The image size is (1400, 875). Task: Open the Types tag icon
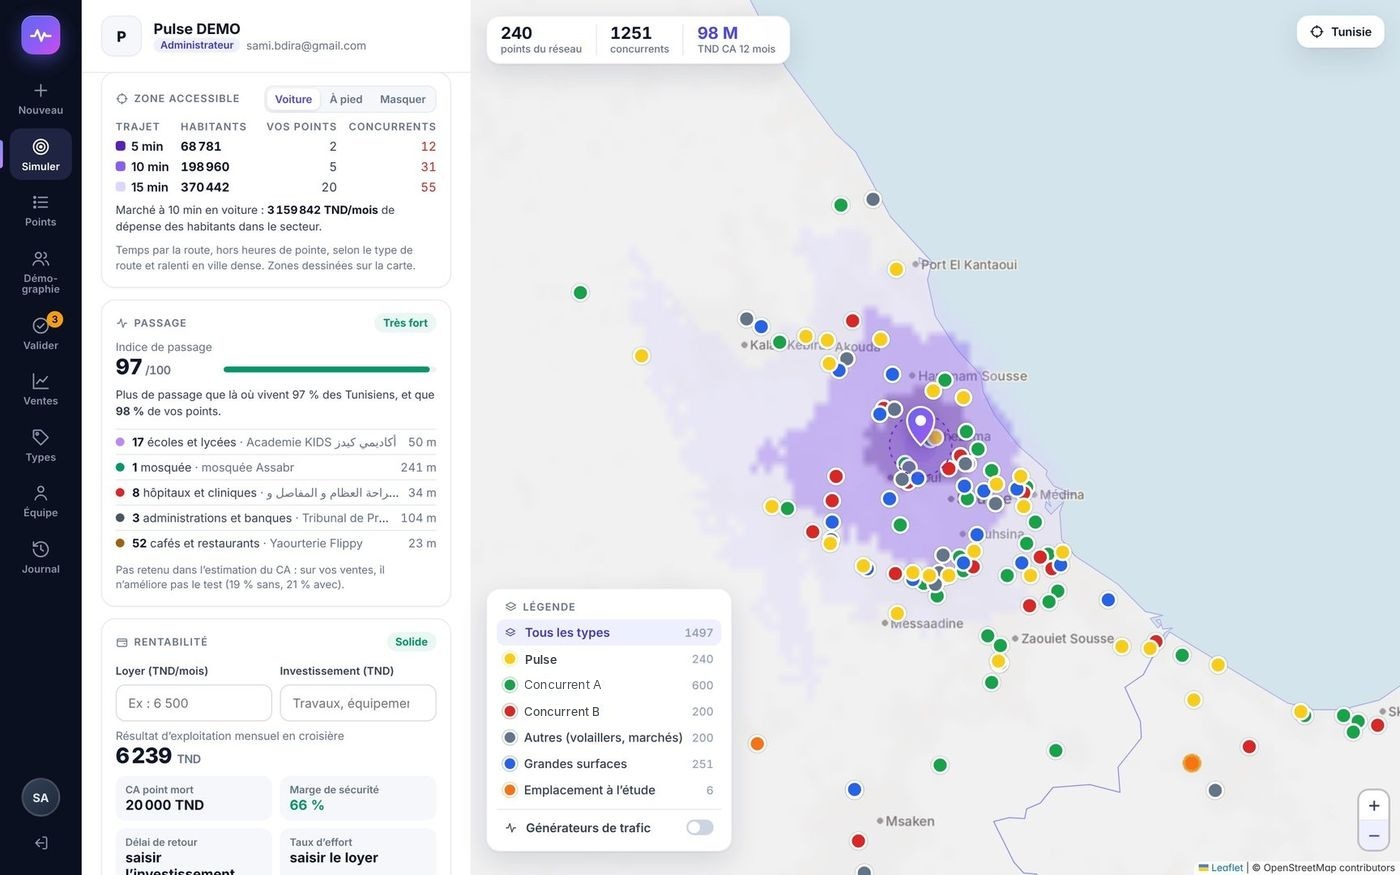41,437
